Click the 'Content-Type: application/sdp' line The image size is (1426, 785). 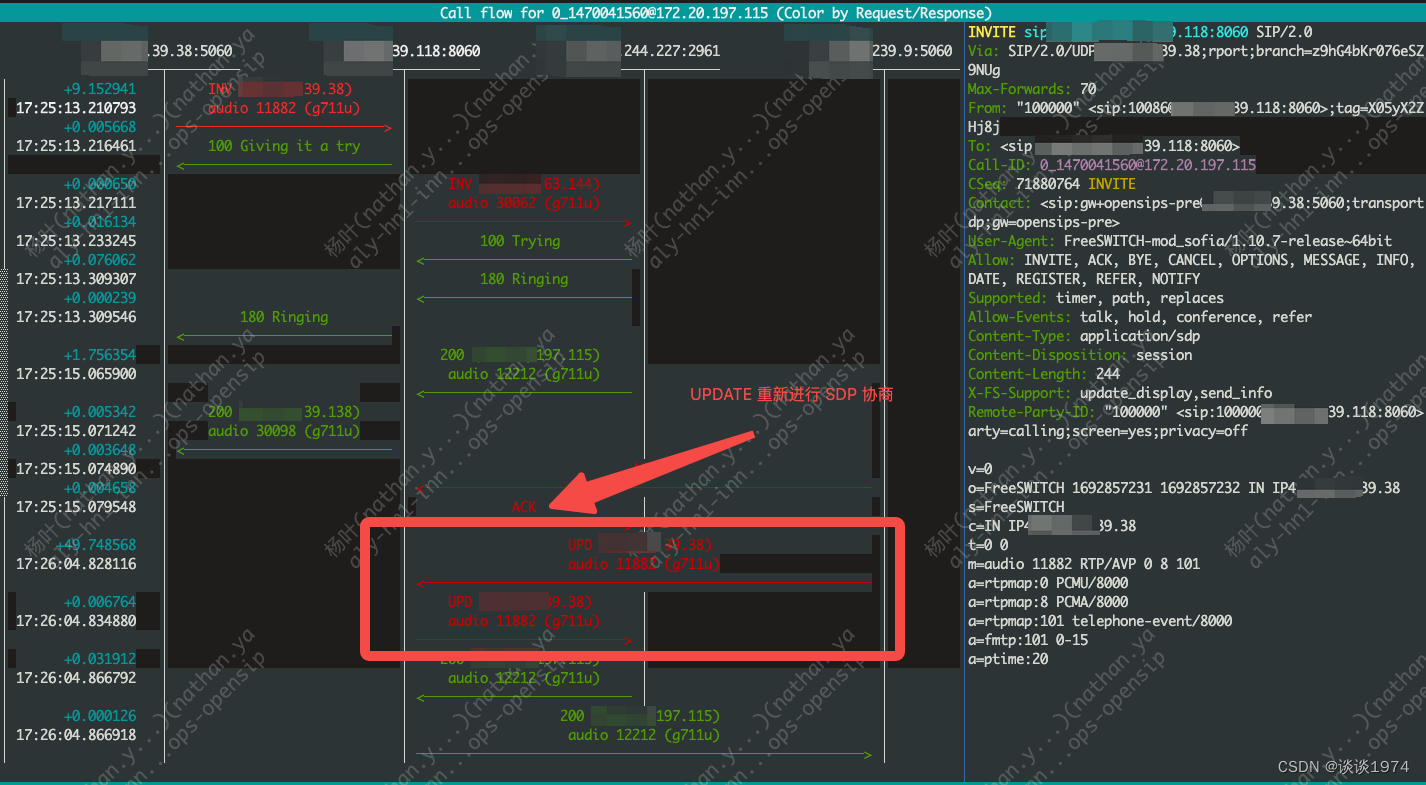click(x=1084, y=336)
